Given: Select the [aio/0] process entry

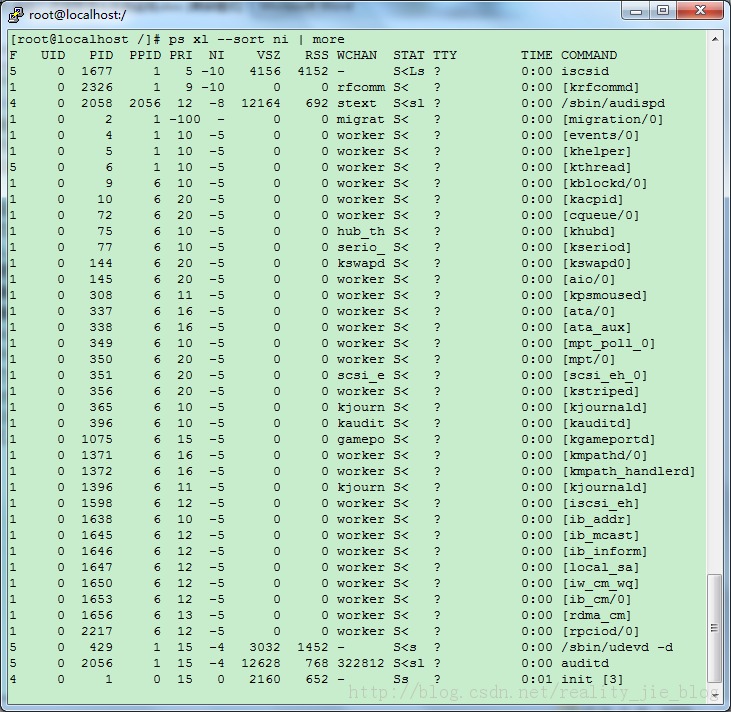Looking at the screenshot, I should (589, 279).
